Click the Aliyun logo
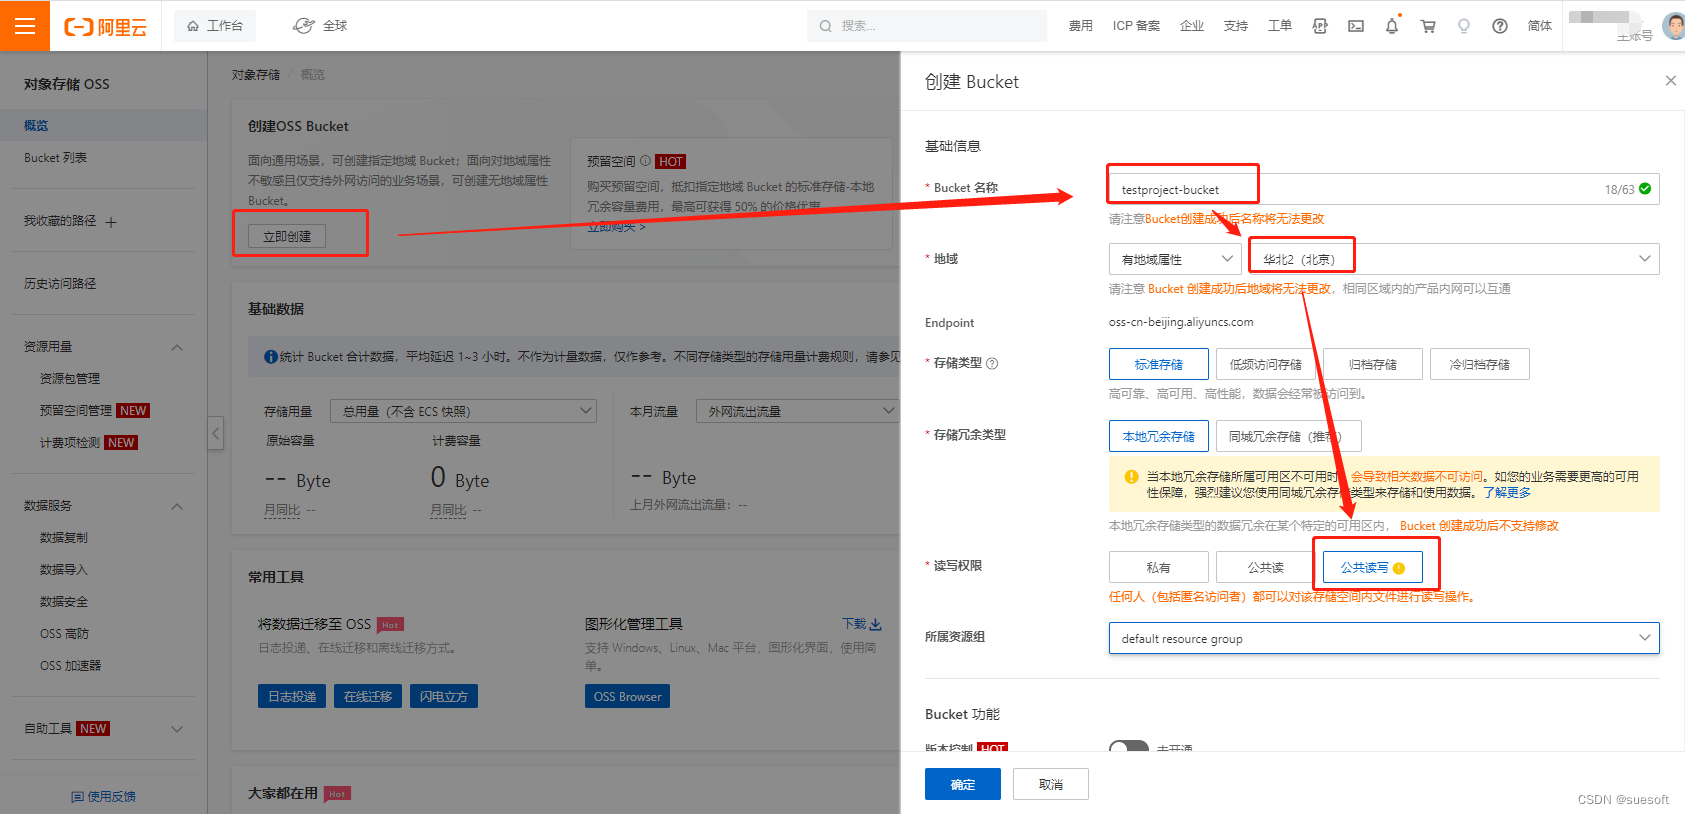The width and height of the screenshot is (1685, 814). pos(105,26)
